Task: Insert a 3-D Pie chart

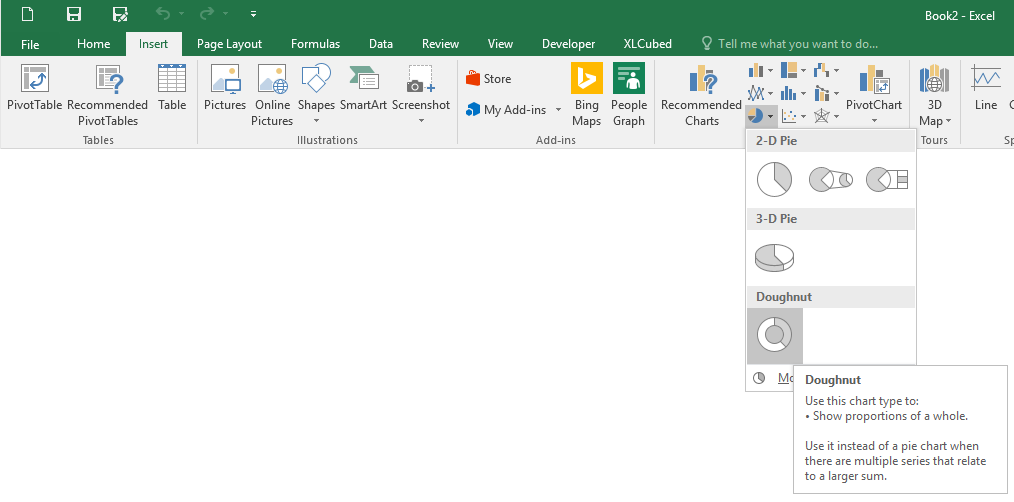Action: [774, 257]
